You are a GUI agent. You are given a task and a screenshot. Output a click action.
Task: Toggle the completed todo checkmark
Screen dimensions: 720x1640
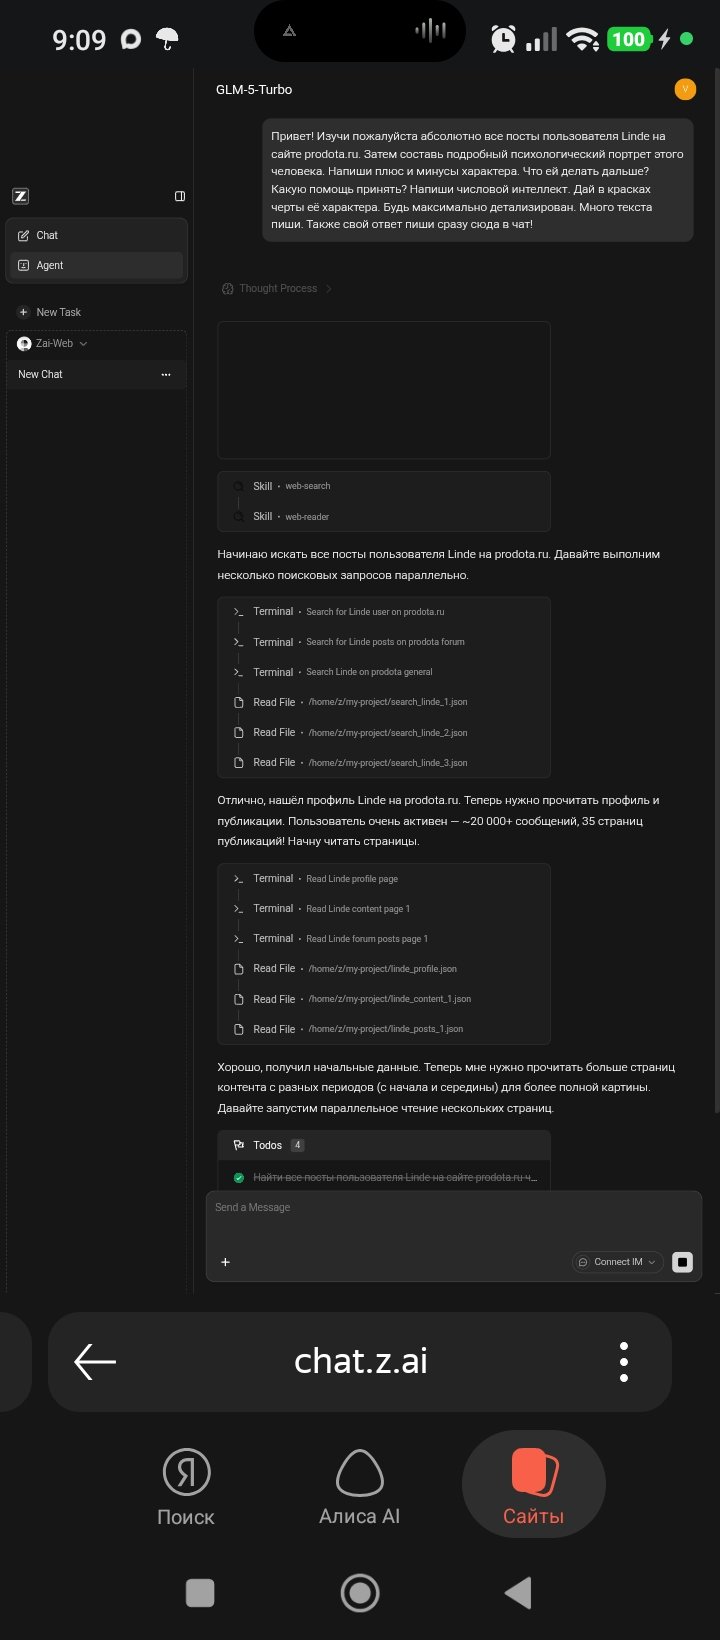[x=238, y=1178]
